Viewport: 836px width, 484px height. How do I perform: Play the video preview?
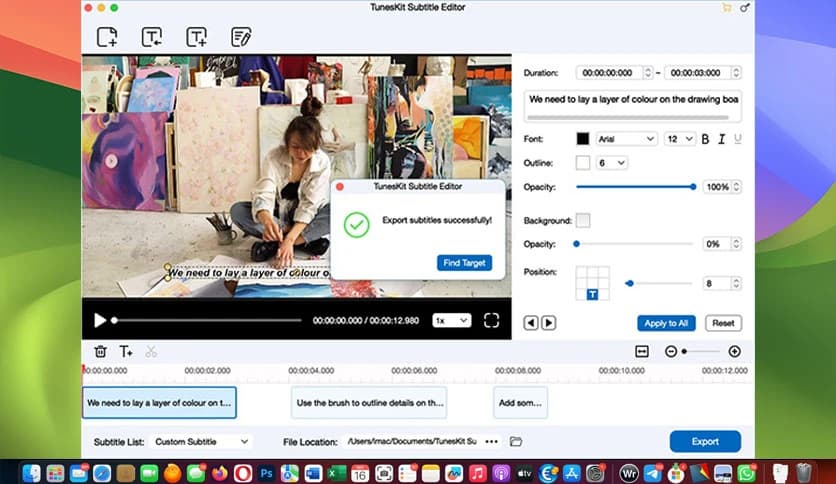(100, 320)
